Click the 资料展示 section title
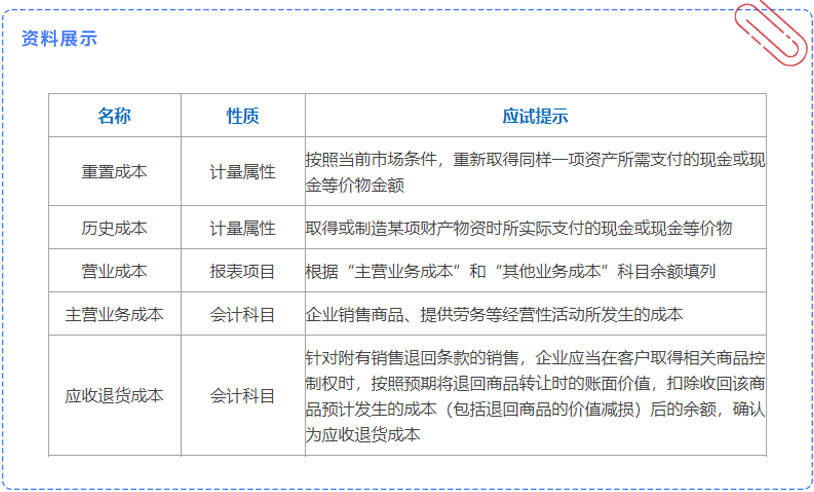 pos(59,38)
